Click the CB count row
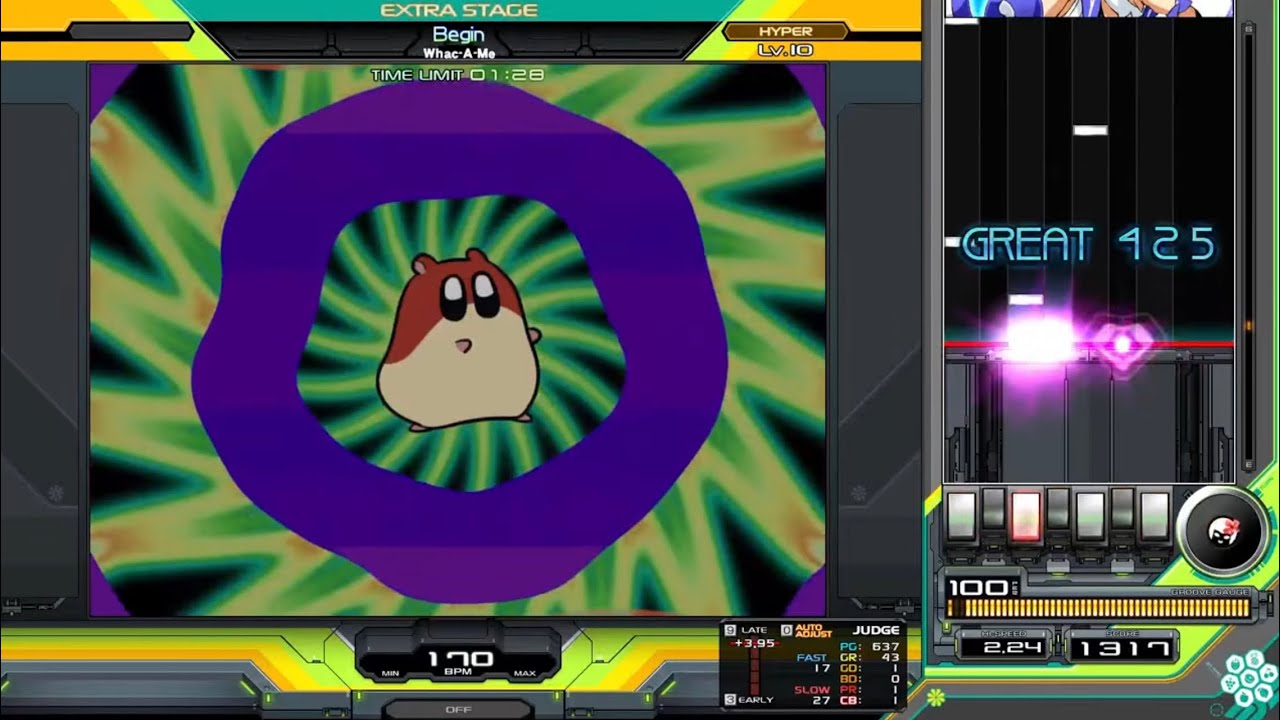This screenshot has height=720, width=1280. click(x=872, y=701)
